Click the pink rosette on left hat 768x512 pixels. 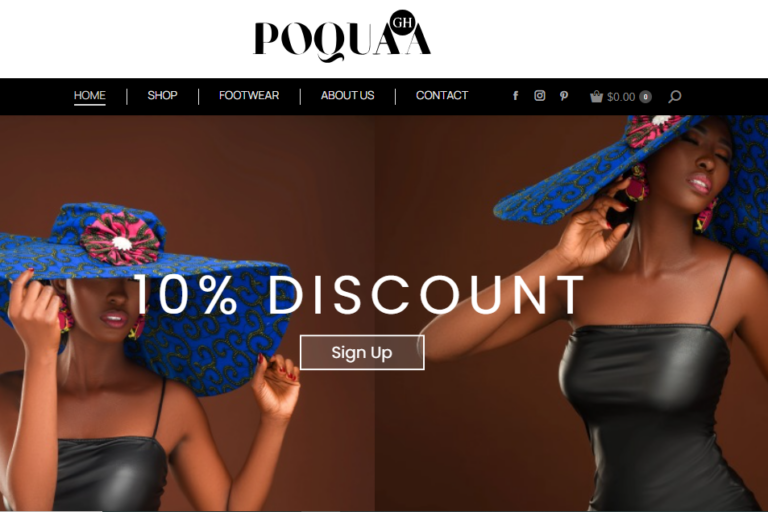tap(120, 238)
